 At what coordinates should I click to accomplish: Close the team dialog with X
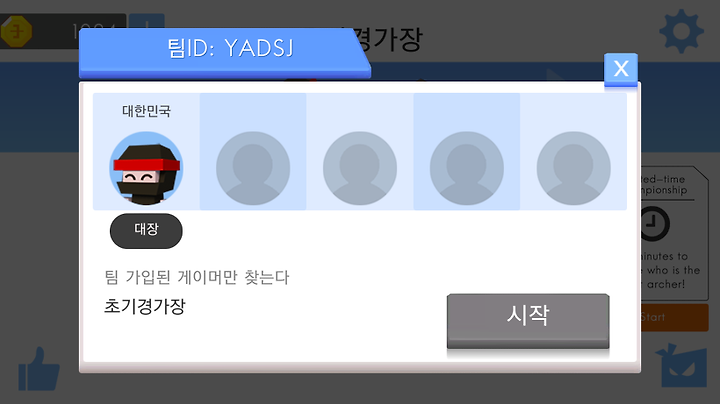click(x=621, y=70)
